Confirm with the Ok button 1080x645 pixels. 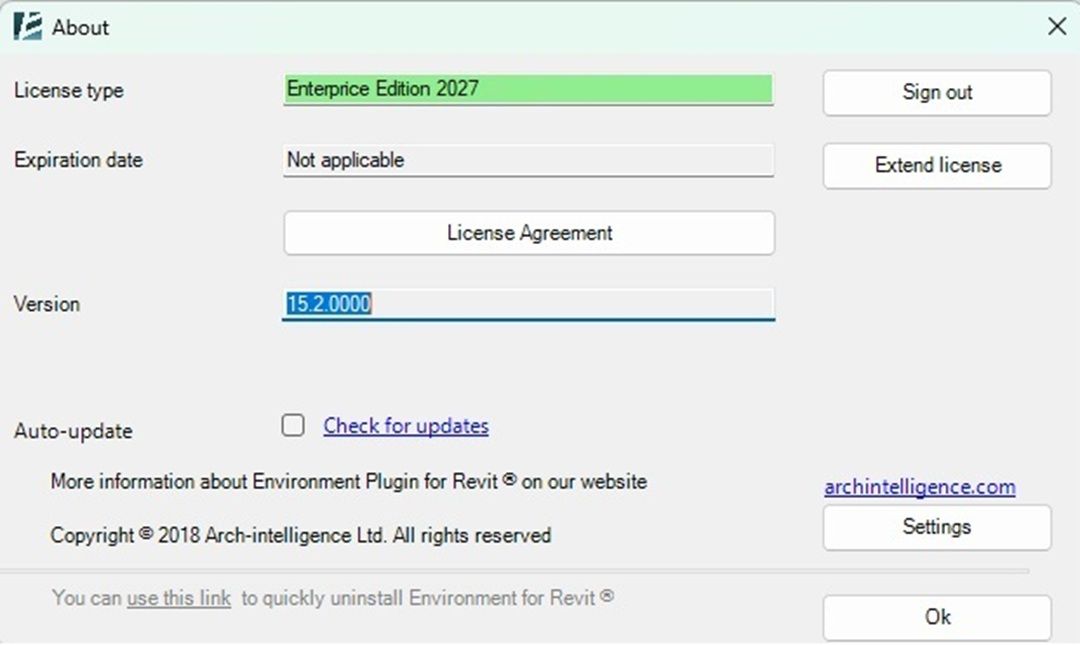coord(937,617)
